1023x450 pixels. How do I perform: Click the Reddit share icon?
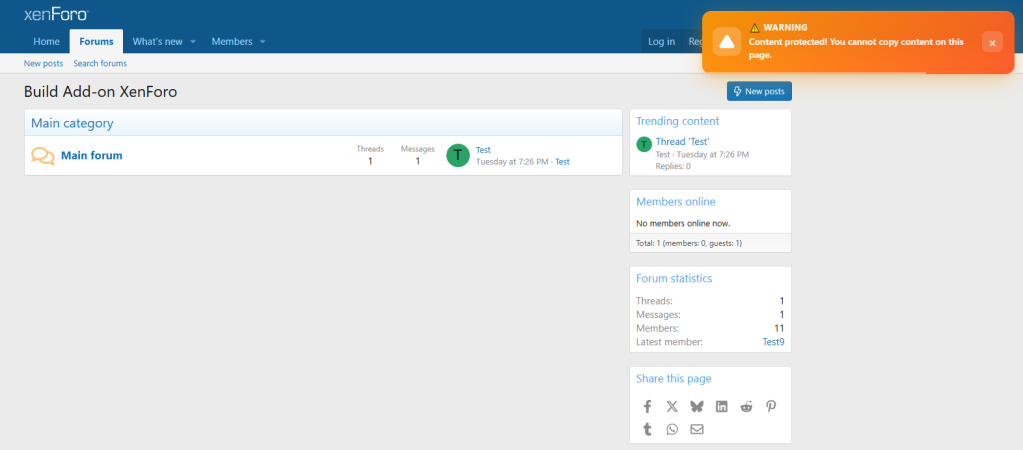746,406
